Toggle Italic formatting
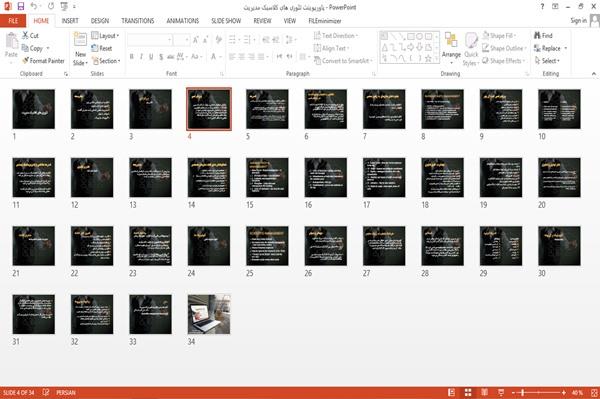The image size is (600, 399). [141, 57]
